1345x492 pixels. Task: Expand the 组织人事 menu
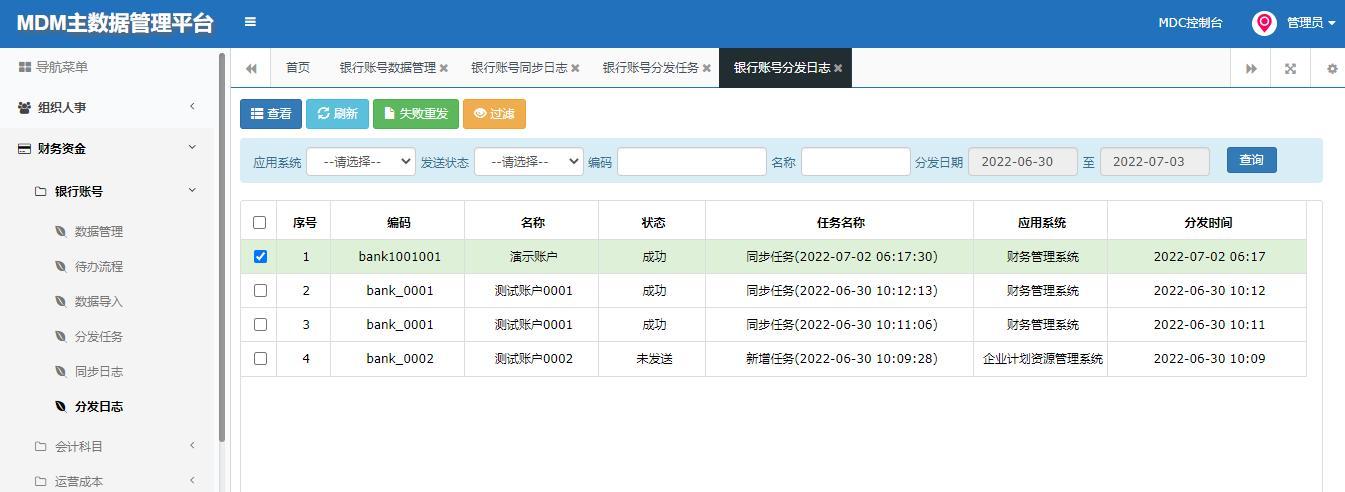(107, 107)
